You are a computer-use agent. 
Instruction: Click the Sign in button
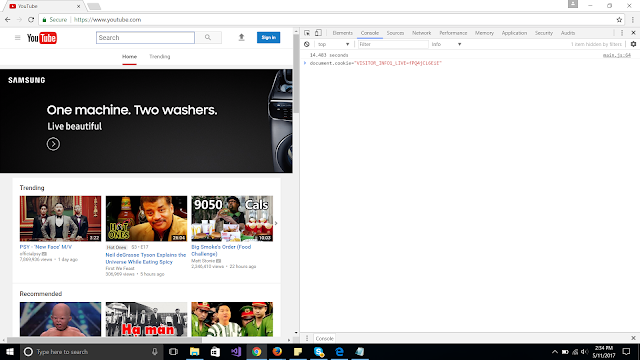click(268, 38)
